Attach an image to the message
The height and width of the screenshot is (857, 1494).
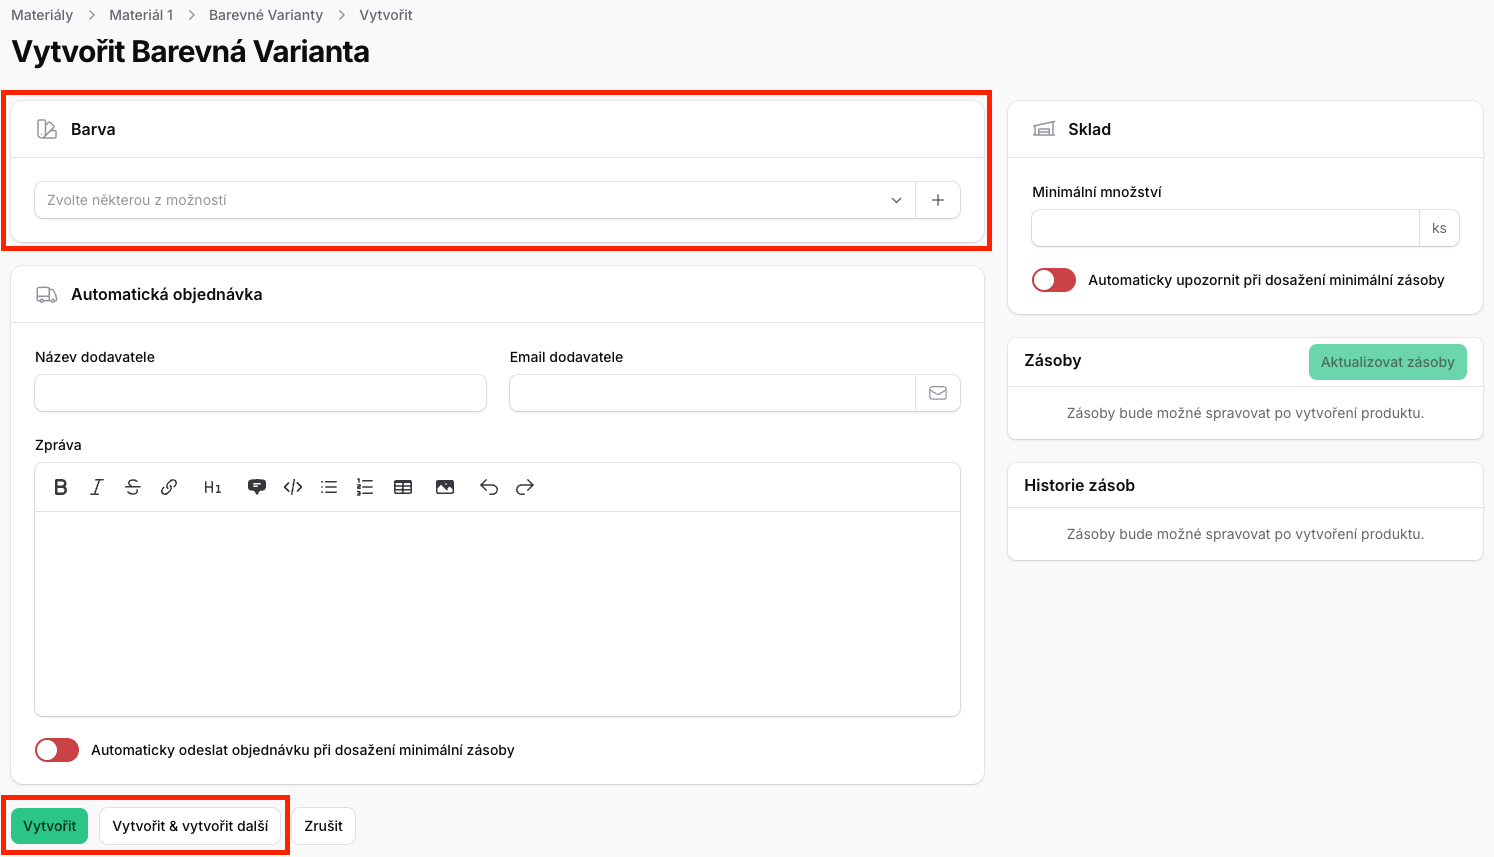(x=445, y=487)
